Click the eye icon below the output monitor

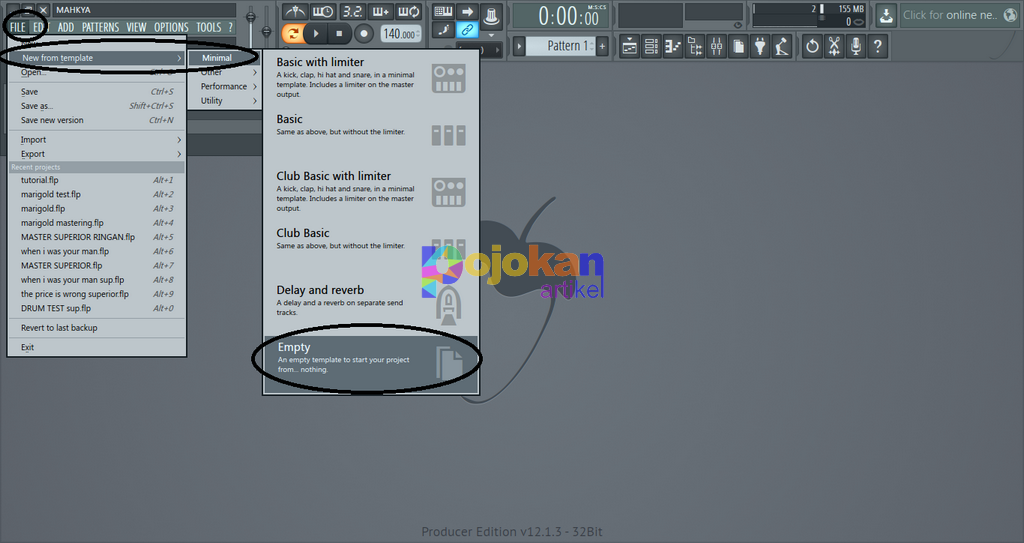(738, 25)
